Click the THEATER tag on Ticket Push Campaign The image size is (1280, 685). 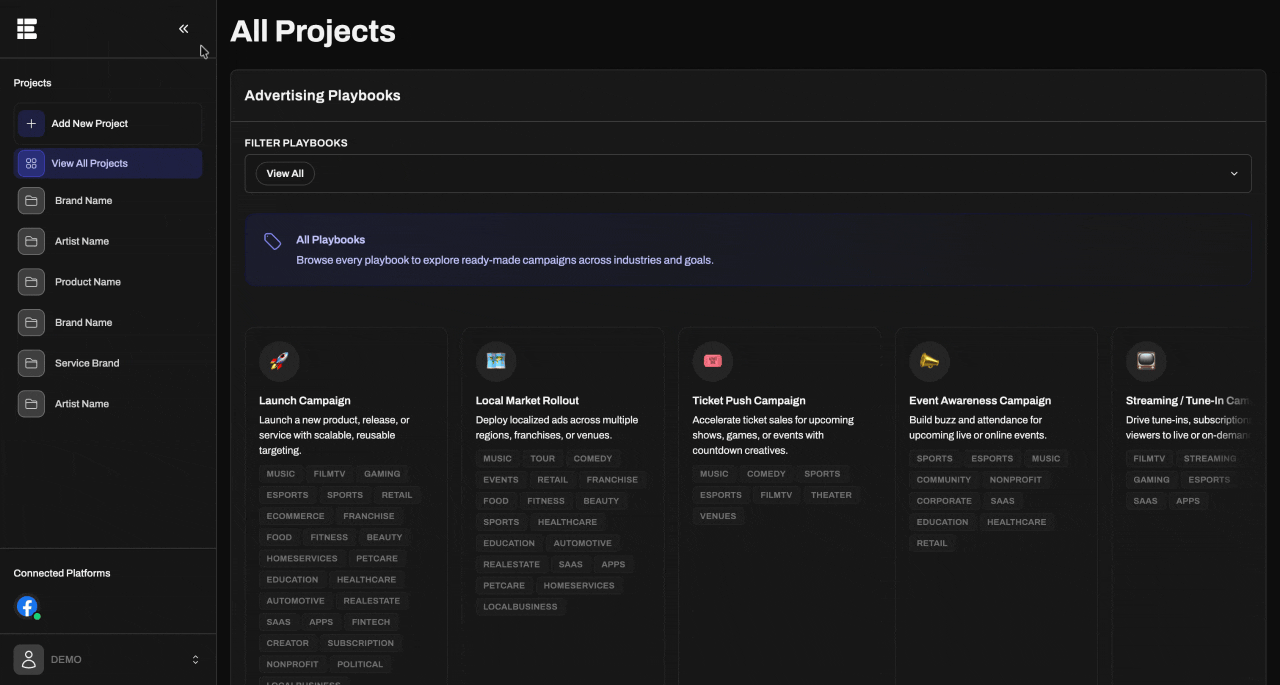point(832,495)
